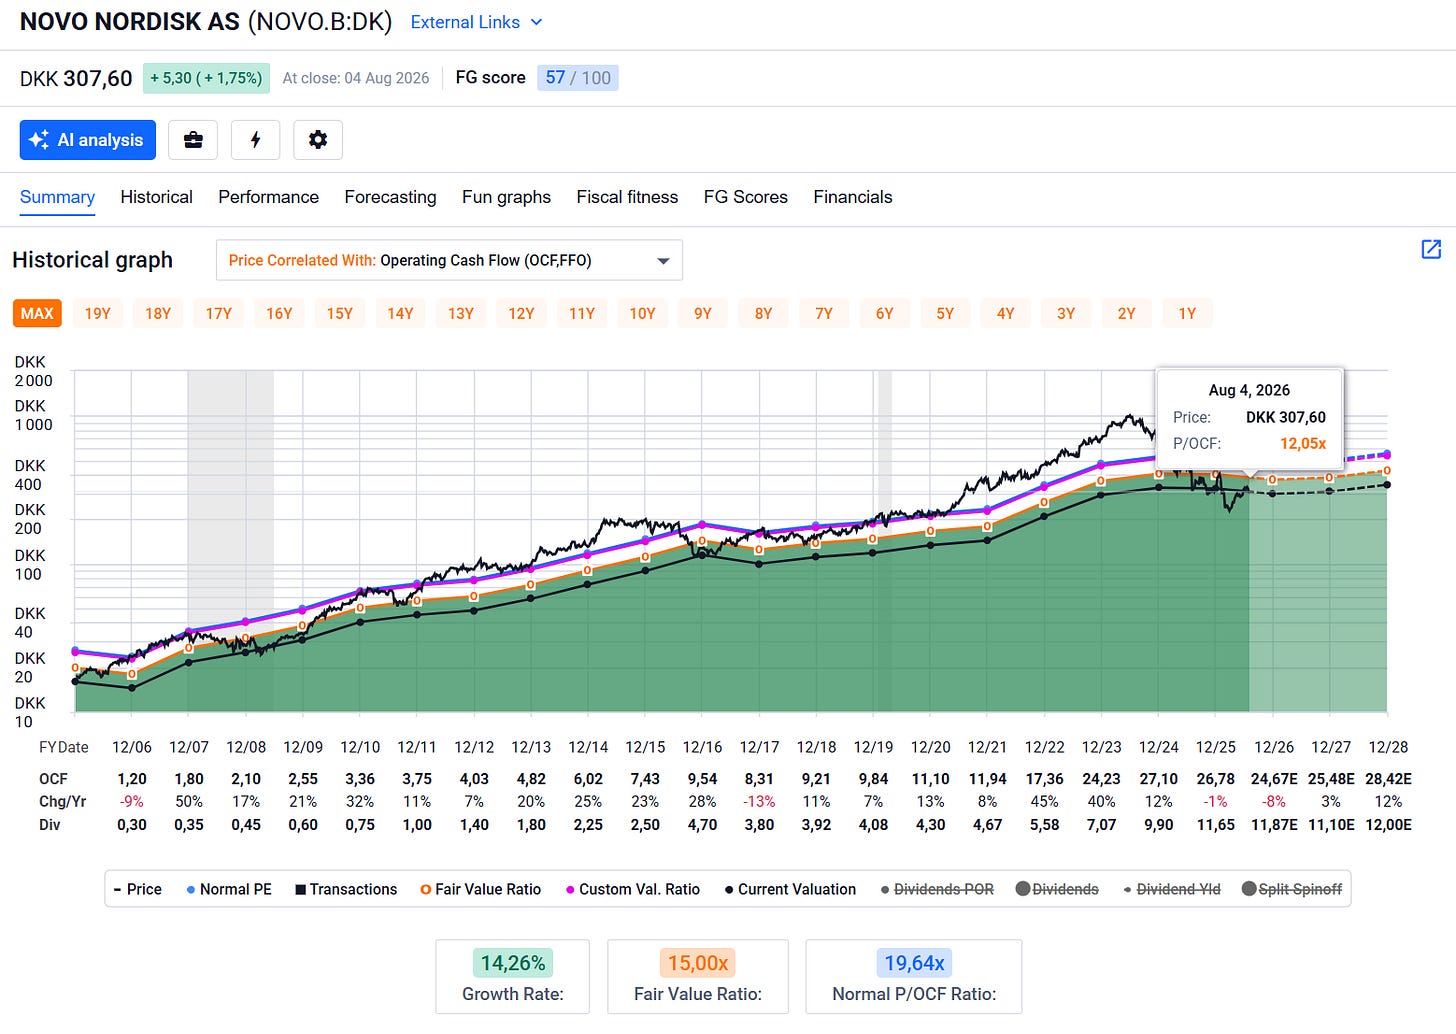Toggle the Price series in legend
Image resolution: width=1456 pixels, height=1034 pixels.
138,889
